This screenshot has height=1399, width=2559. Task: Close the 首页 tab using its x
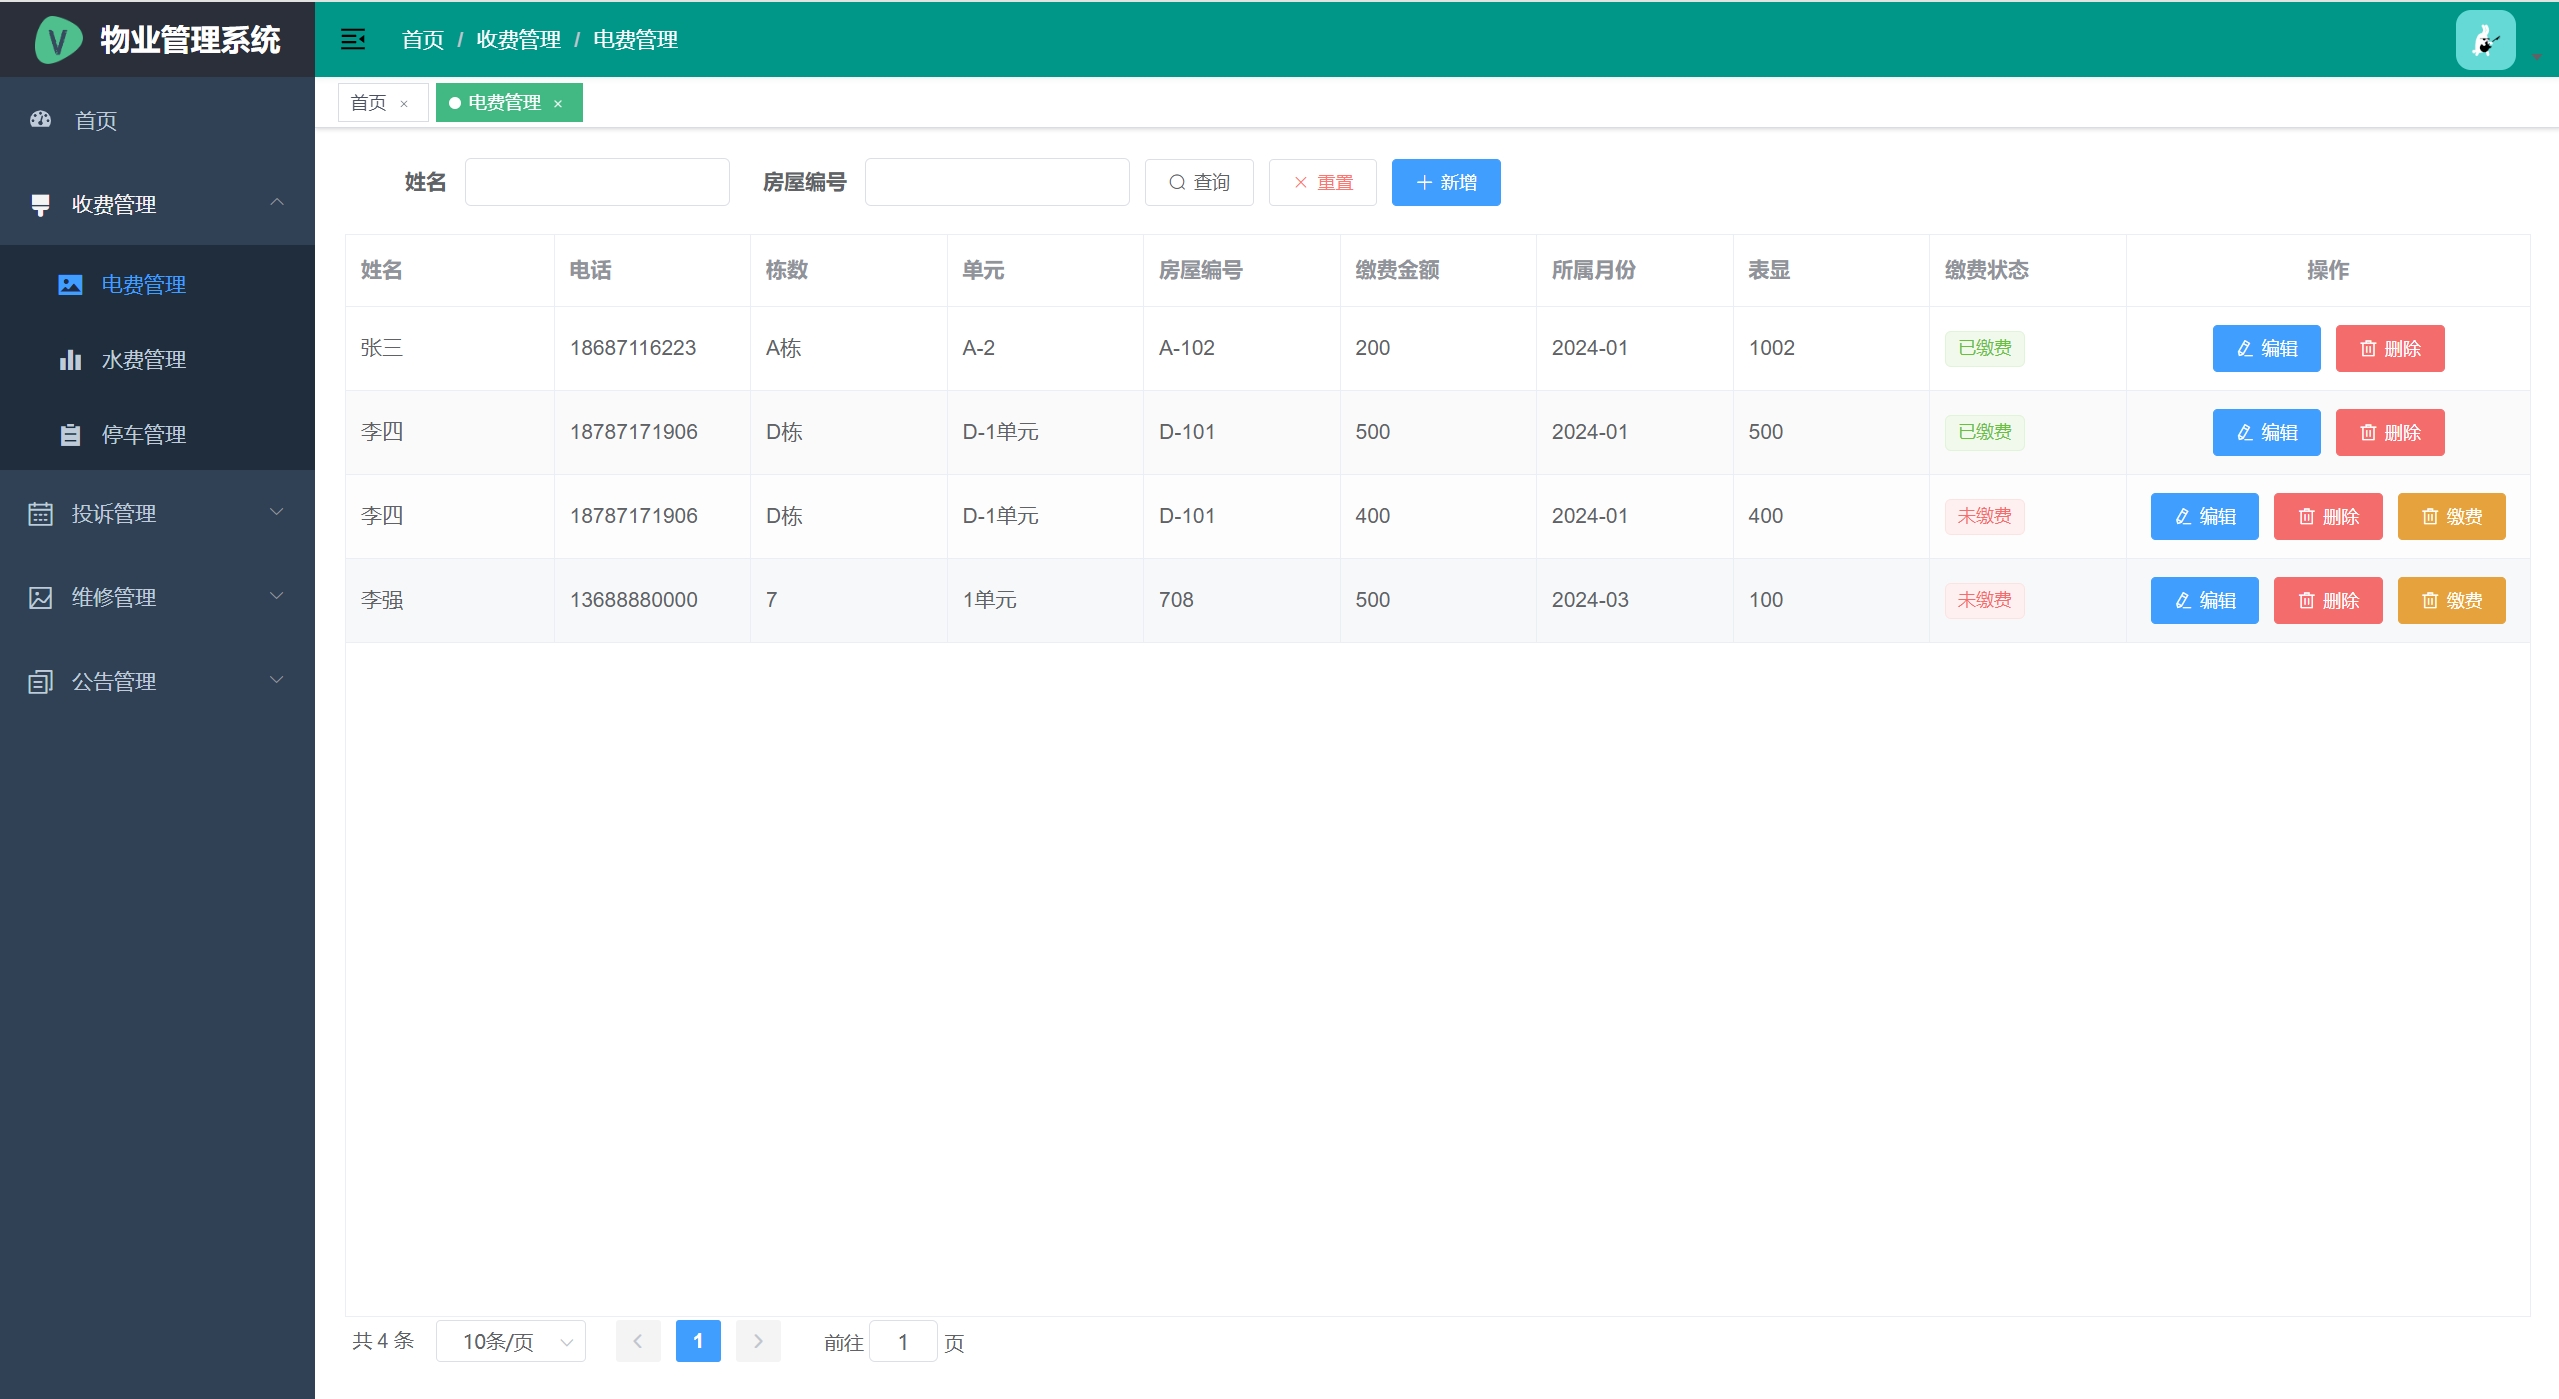click(404, 104)
